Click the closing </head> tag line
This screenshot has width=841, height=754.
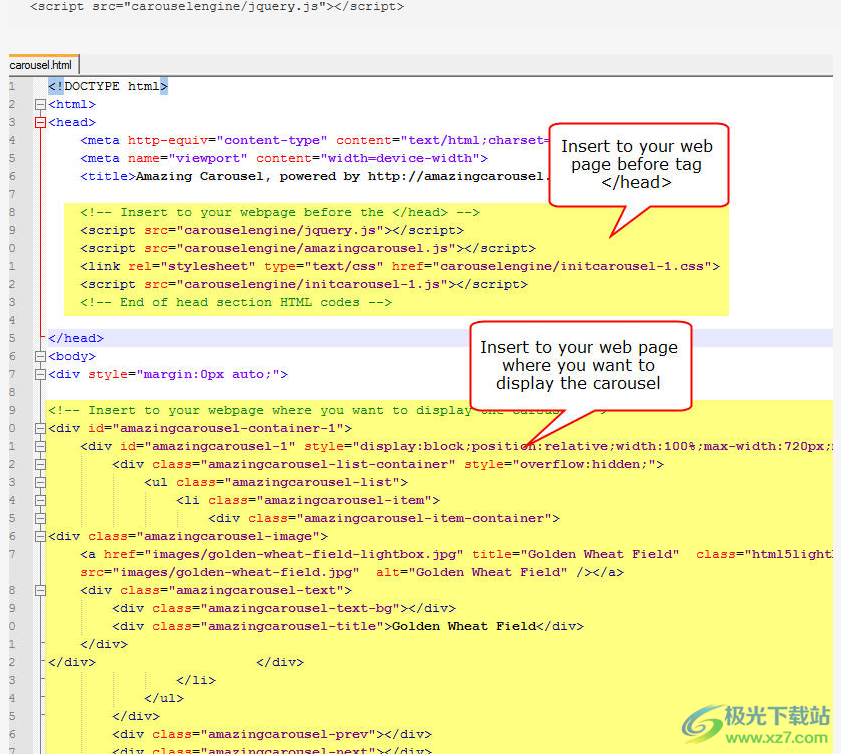click(76, 338)
